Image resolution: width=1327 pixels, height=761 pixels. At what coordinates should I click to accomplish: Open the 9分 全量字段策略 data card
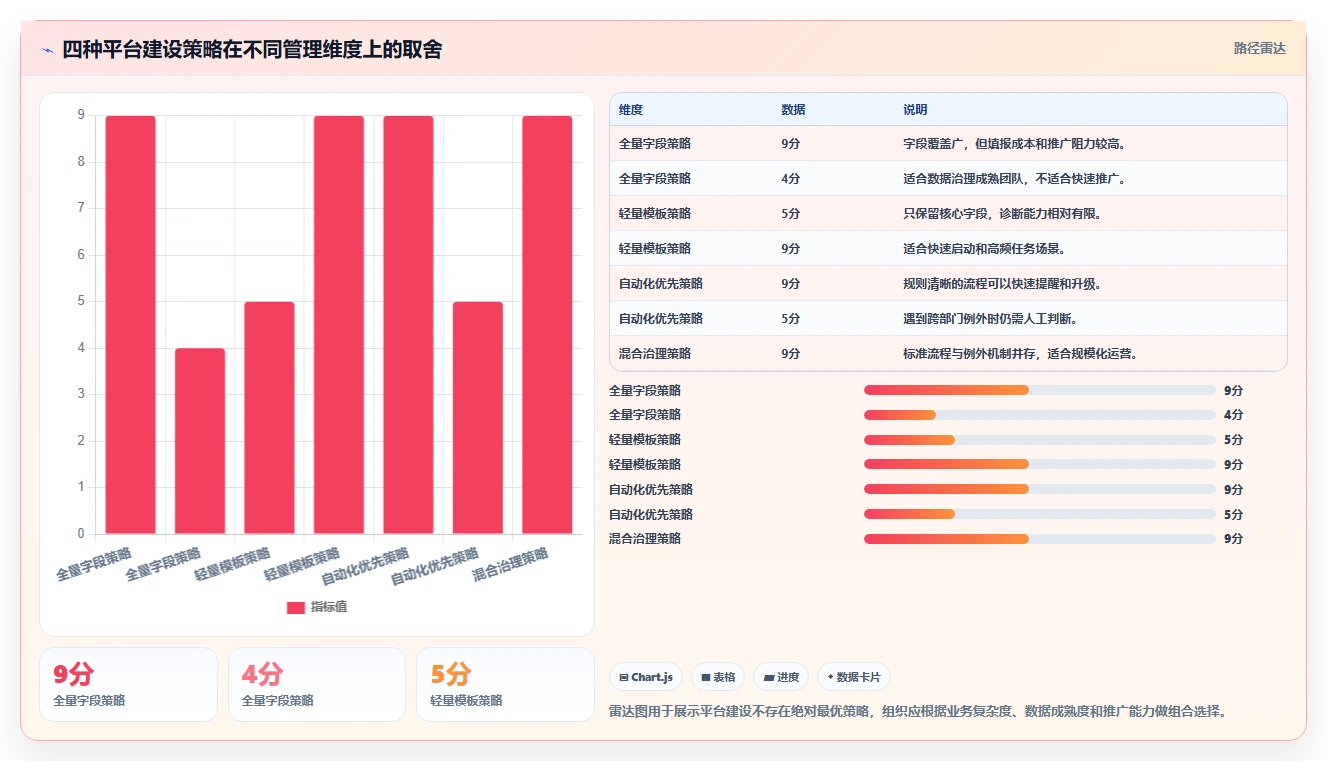click(x=128, y=684)
